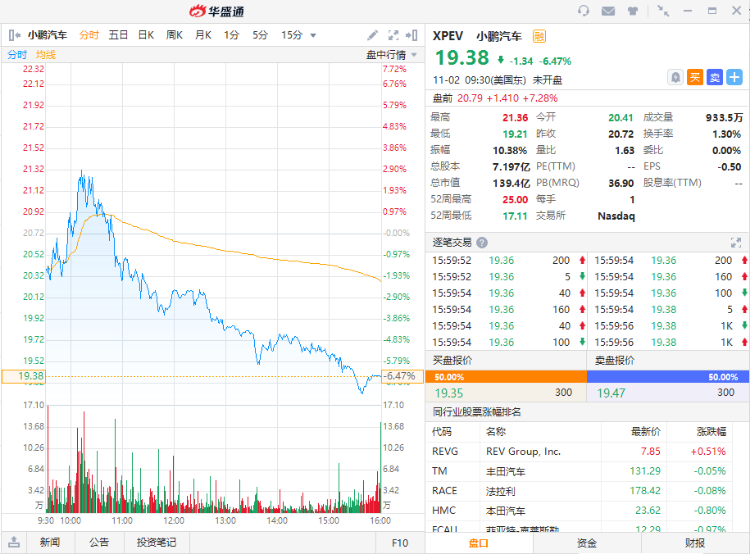Collapse left panel icon beside 小鹏汽车

pos(14,35)
